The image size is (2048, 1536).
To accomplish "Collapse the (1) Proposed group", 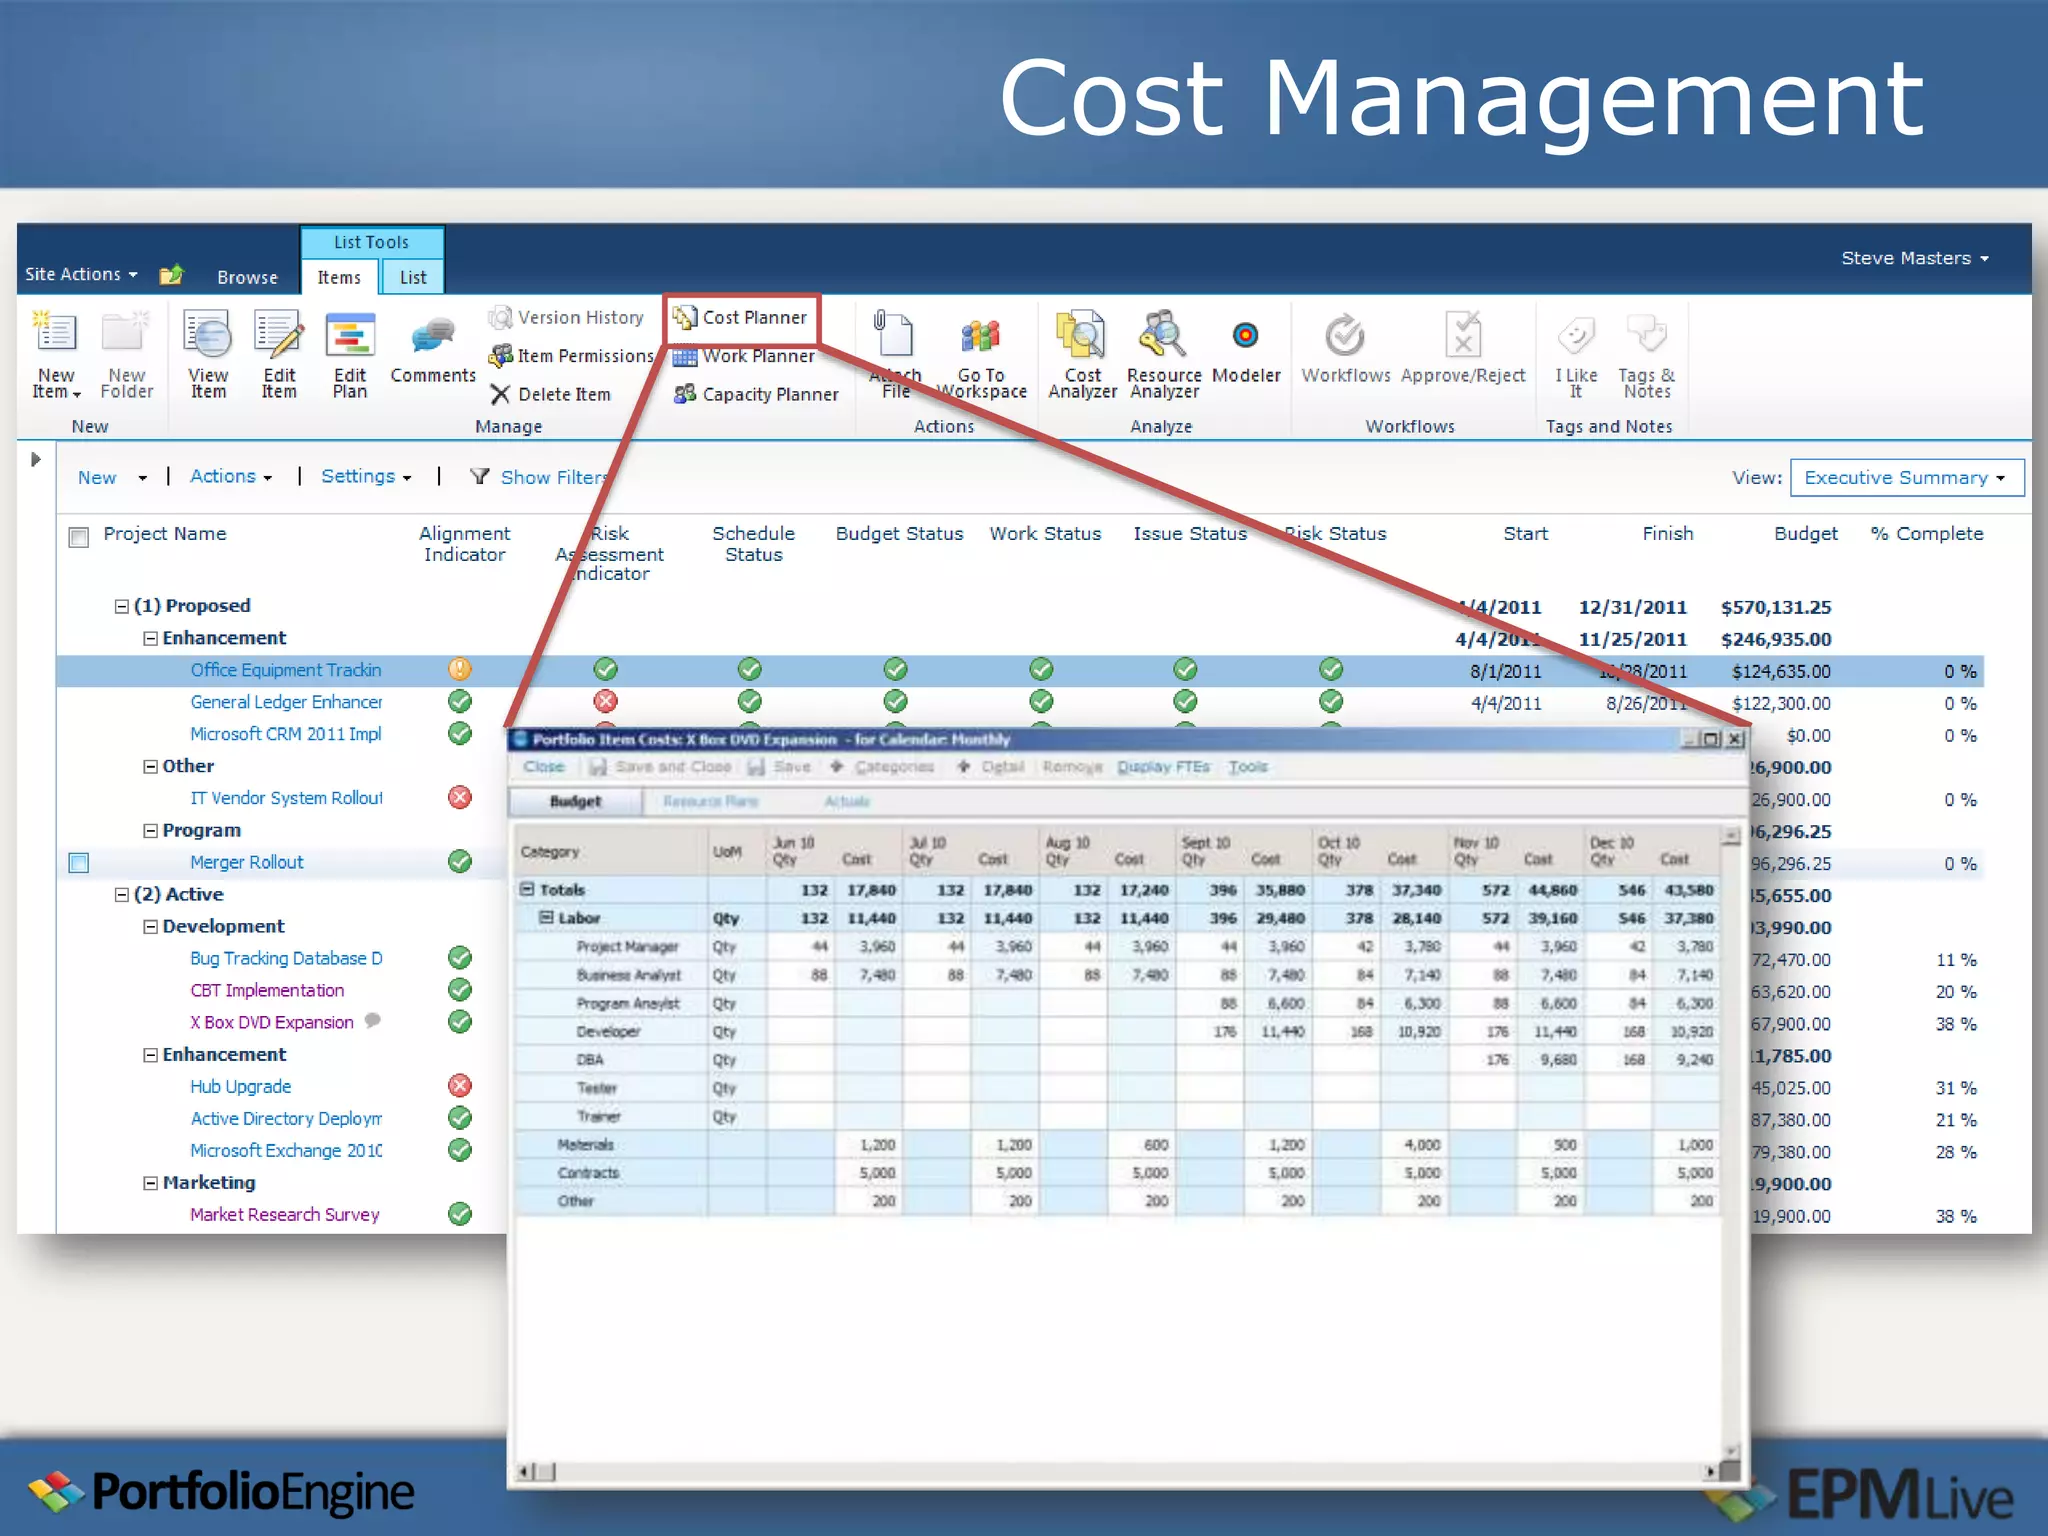I will [x=122, y=606].
